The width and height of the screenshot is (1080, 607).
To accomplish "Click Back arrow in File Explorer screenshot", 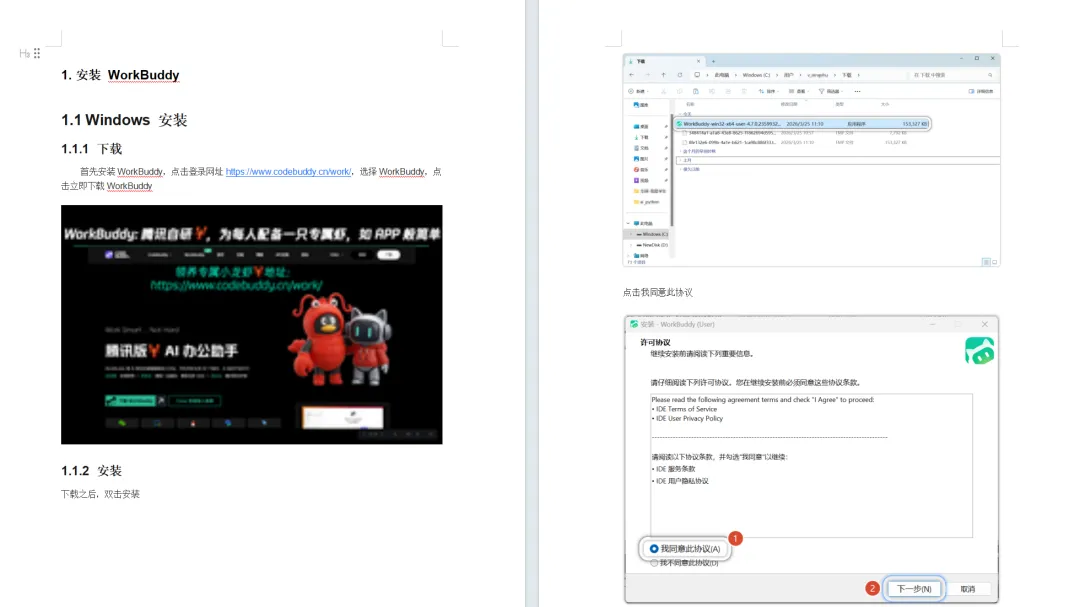I will (632, 75).
